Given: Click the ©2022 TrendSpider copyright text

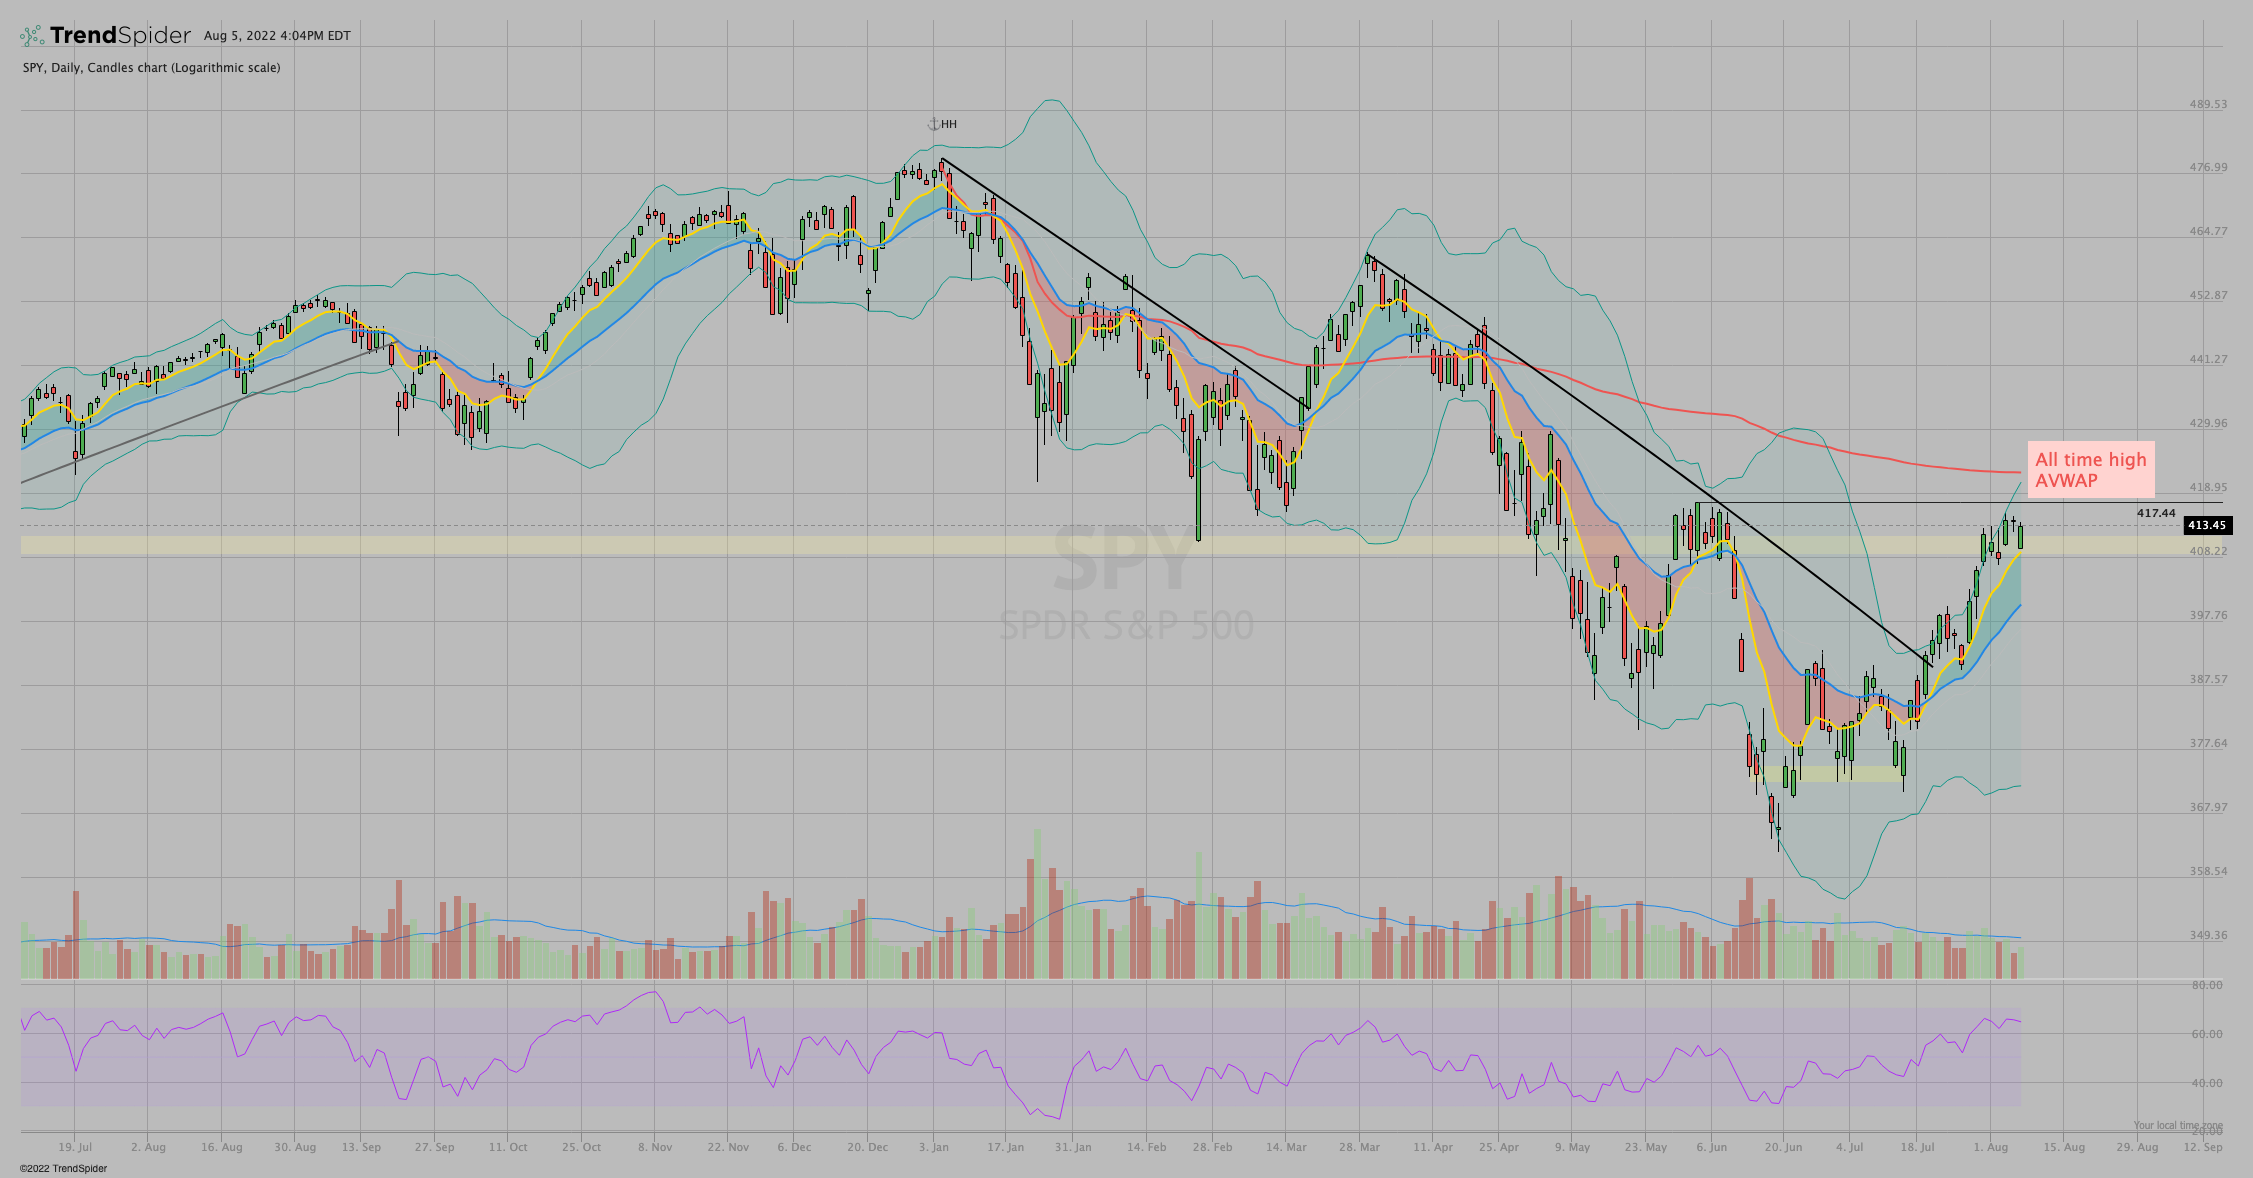Looking at the screenshot, I should pos(63,1168).
